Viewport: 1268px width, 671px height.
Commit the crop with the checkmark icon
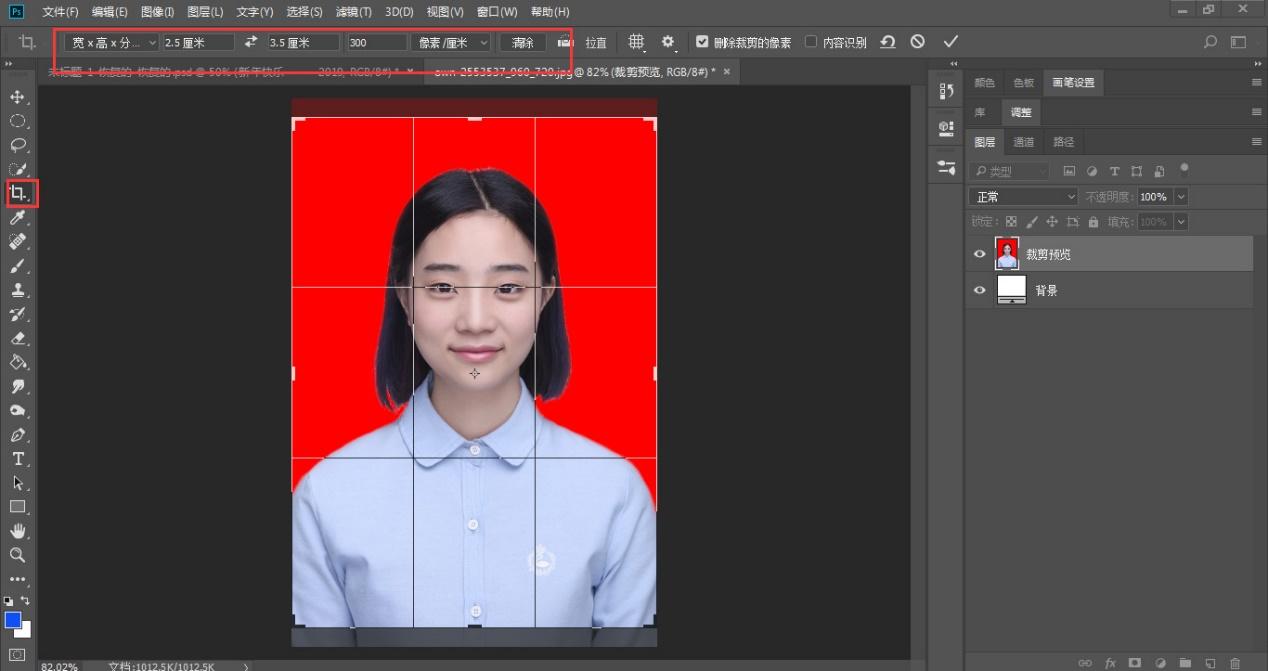click(950, 42)
